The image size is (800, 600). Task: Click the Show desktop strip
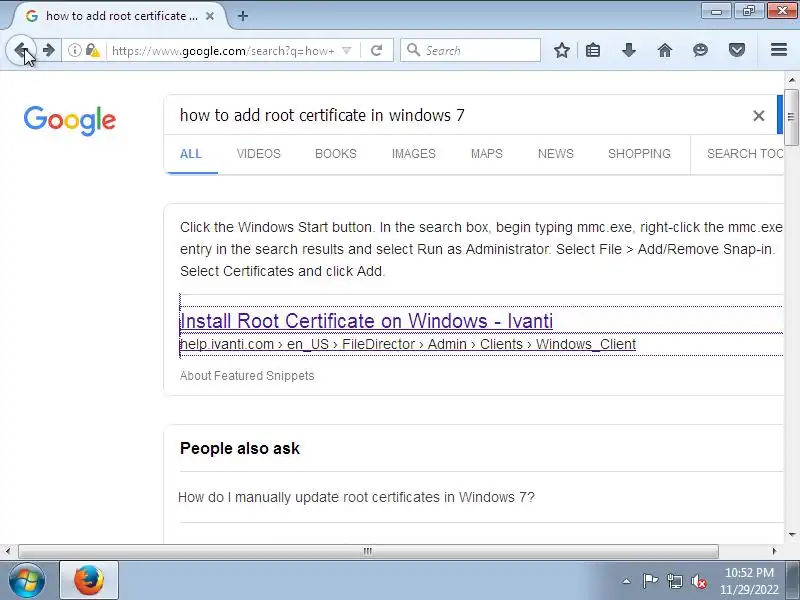click(794, 581)
